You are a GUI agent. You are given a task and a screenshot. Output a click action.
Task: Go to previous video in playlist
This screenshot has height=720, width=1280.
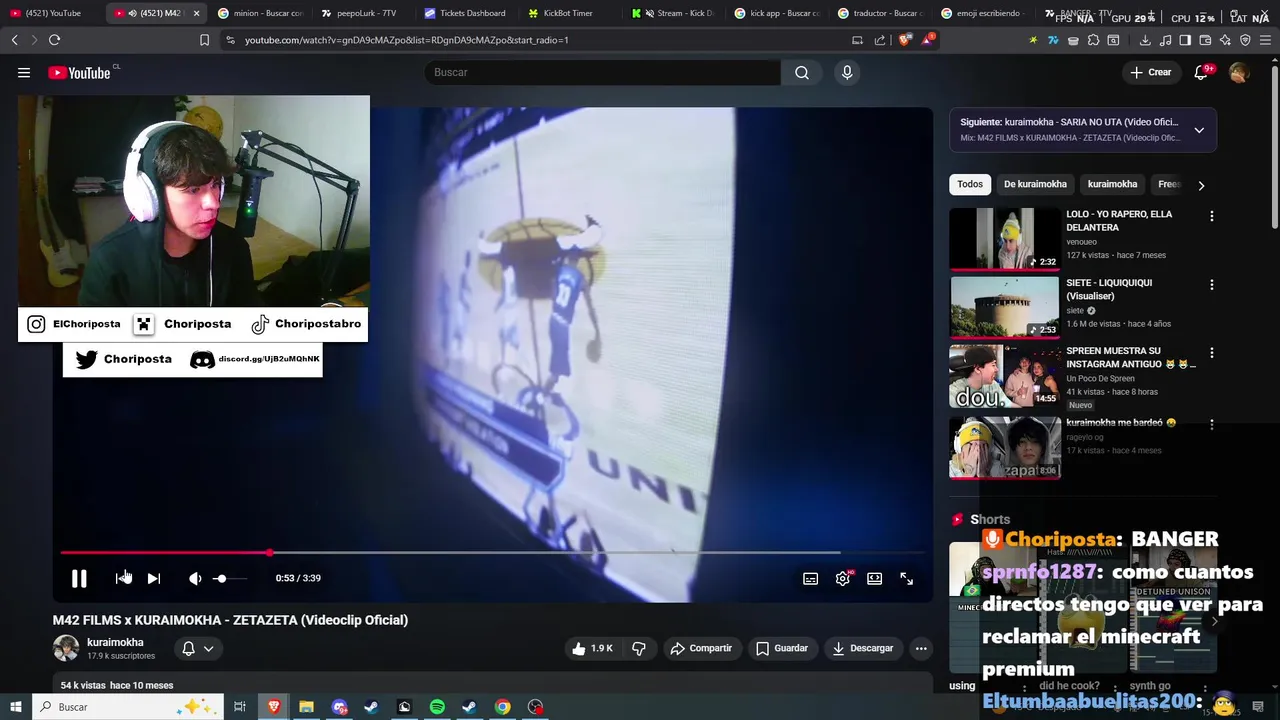123,578
